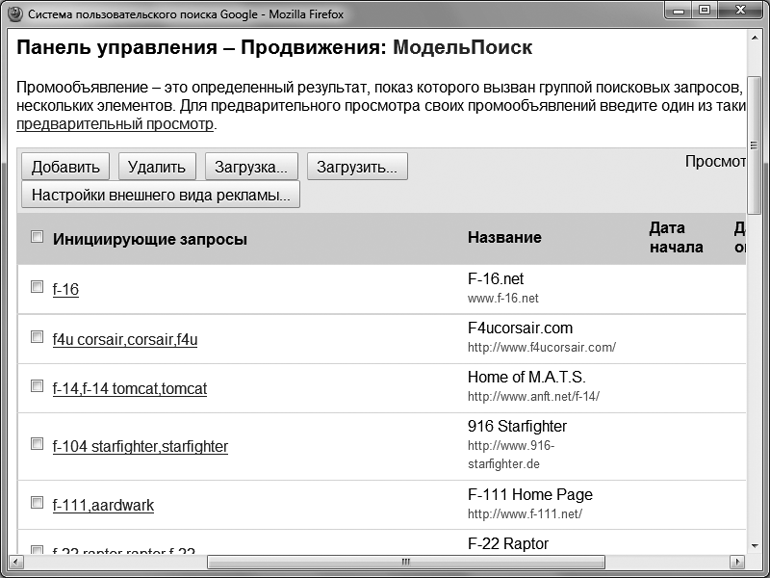Click the Загрузить... button
The height and width of the screenshot is (578, 770).
(357, 167)
